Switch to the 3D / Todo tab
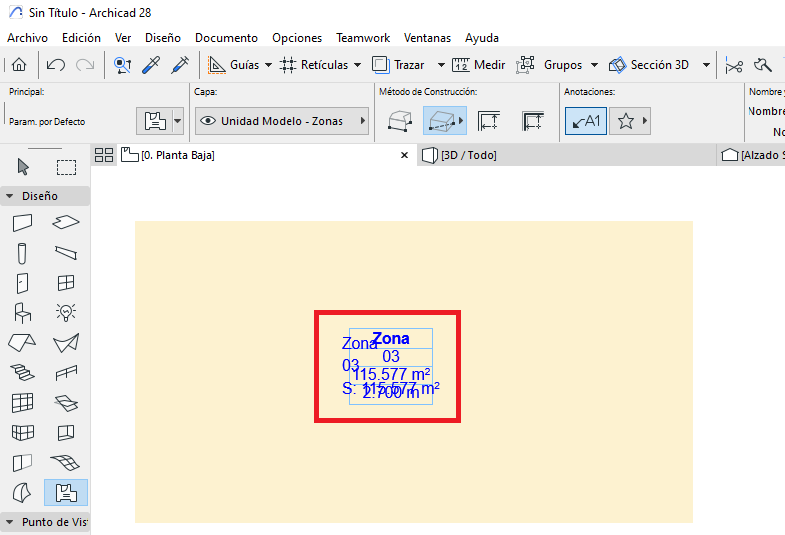Image resolution: width=785 pixels, height=535 pixels. point(468,155)
